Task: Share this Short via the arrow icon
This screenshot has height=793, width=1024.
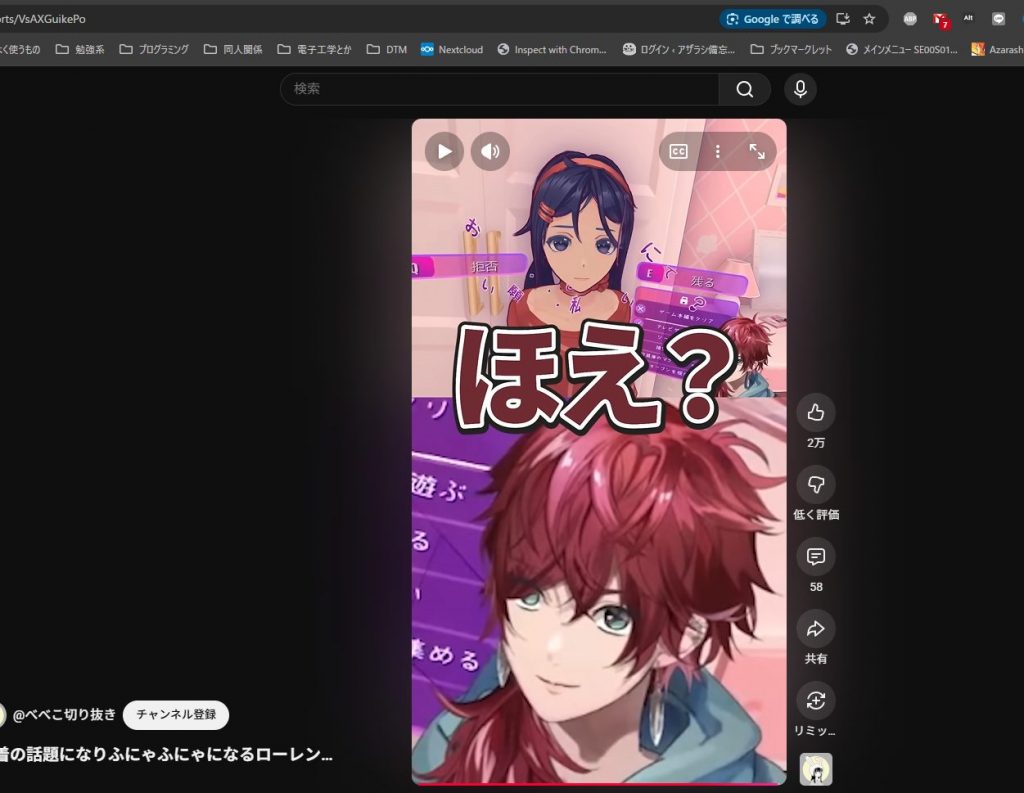Action: 815,629
